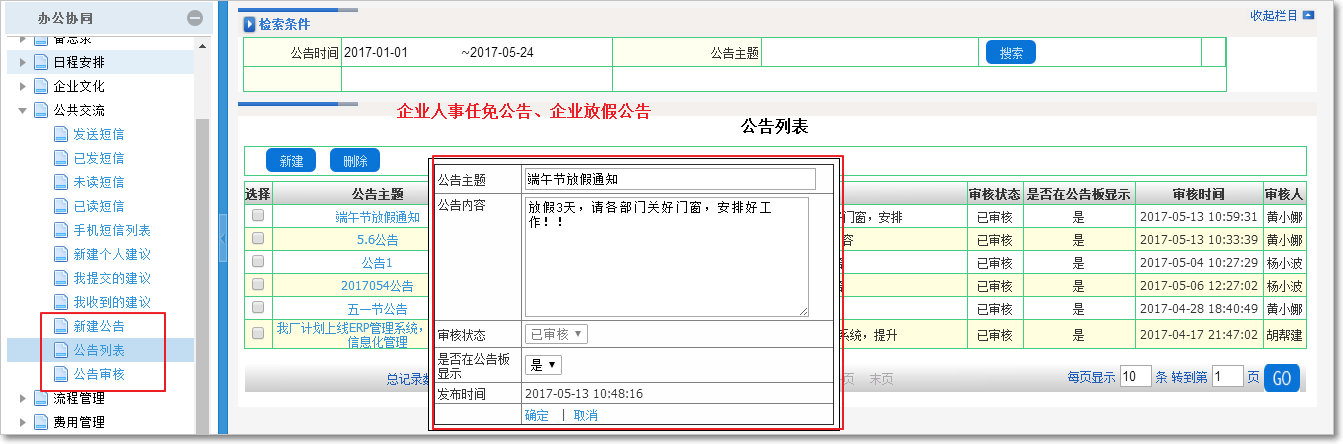Screen dimensions: 1343x444
Task: Click the page icon beside 未读短信
Action: 61,182
